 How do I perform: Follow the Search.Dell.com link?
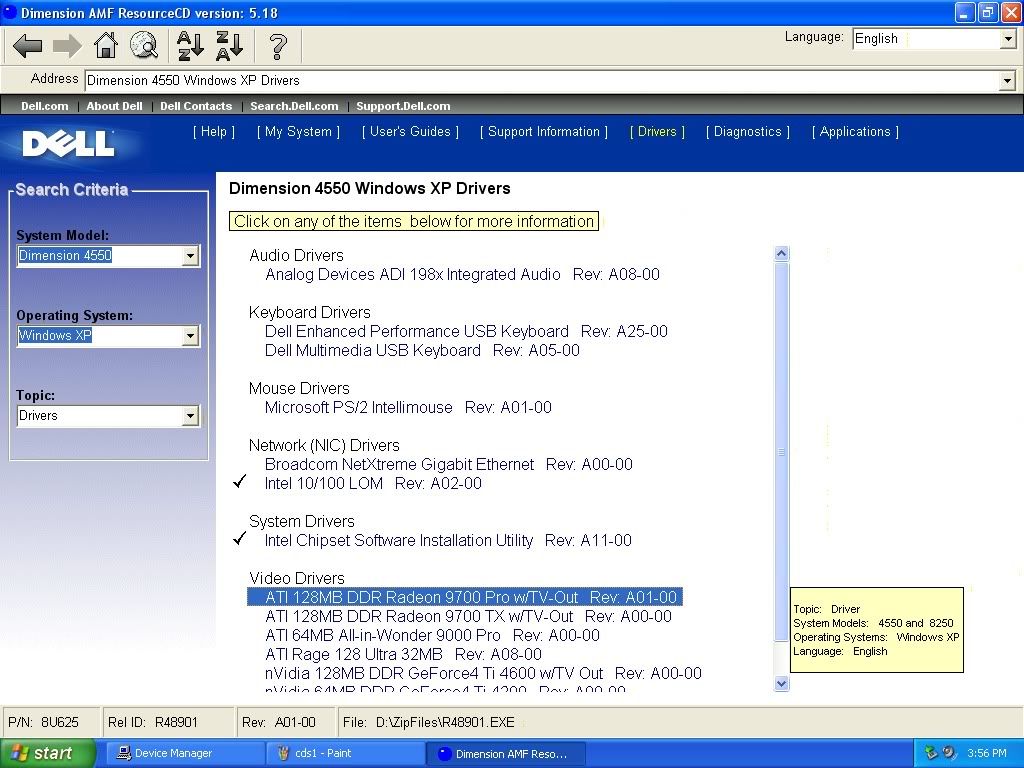[294, 106]
